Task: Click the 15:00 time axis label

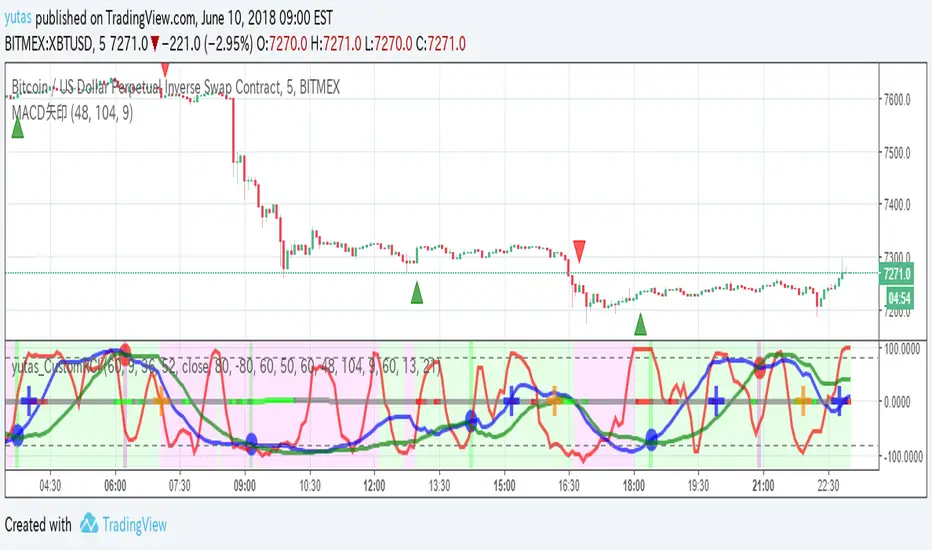Action: [x=504, y=485]
